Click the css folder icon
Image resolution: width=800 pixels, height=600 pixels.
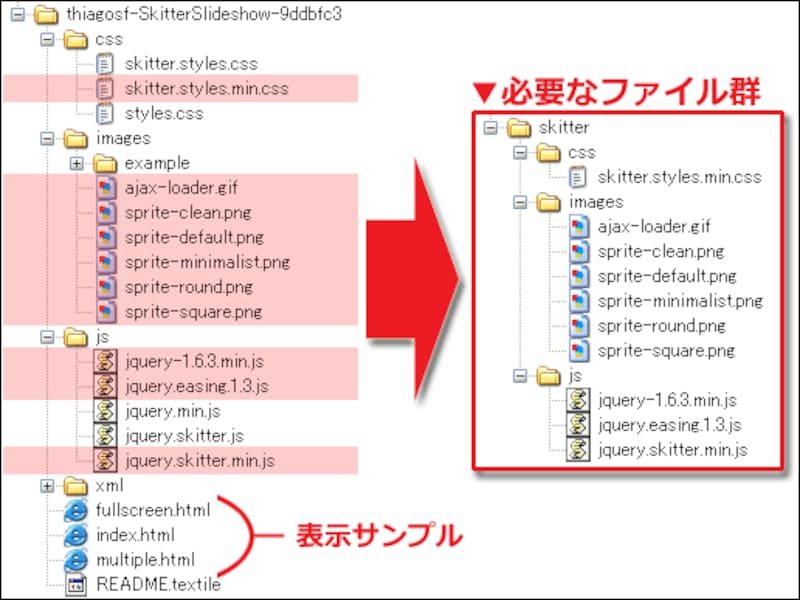point(75,39)
